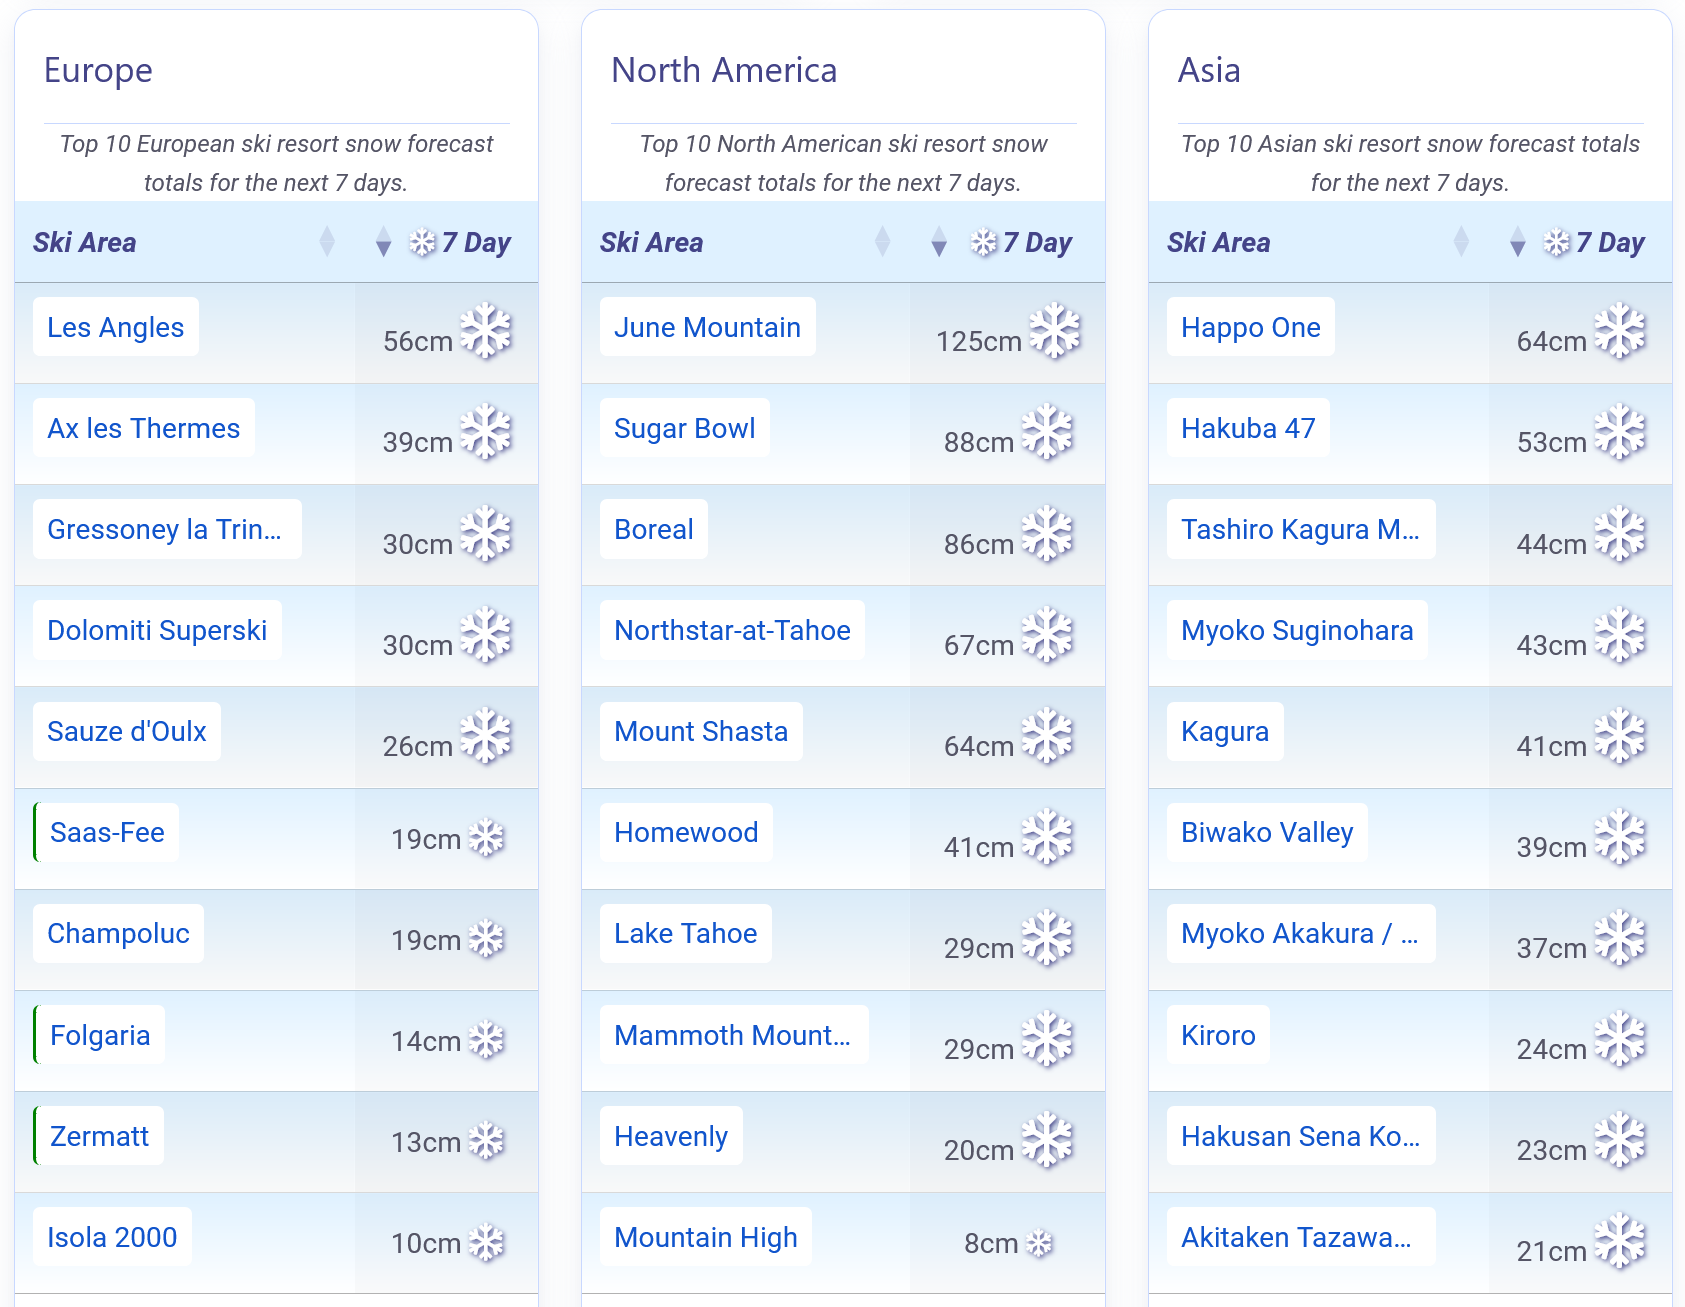The height and width of the screenshot is (1307, 1685).
Task: Click the North America 7 Day column header
Action: pos(1036,243)
